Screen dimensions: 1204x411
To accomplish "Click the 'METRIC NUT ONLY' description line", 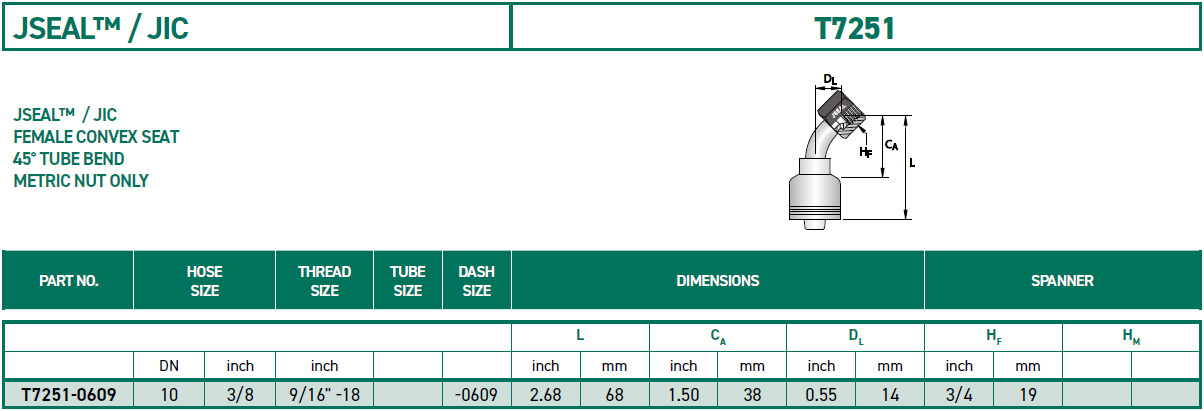I will pyautogui.click(x=81, y=181).
